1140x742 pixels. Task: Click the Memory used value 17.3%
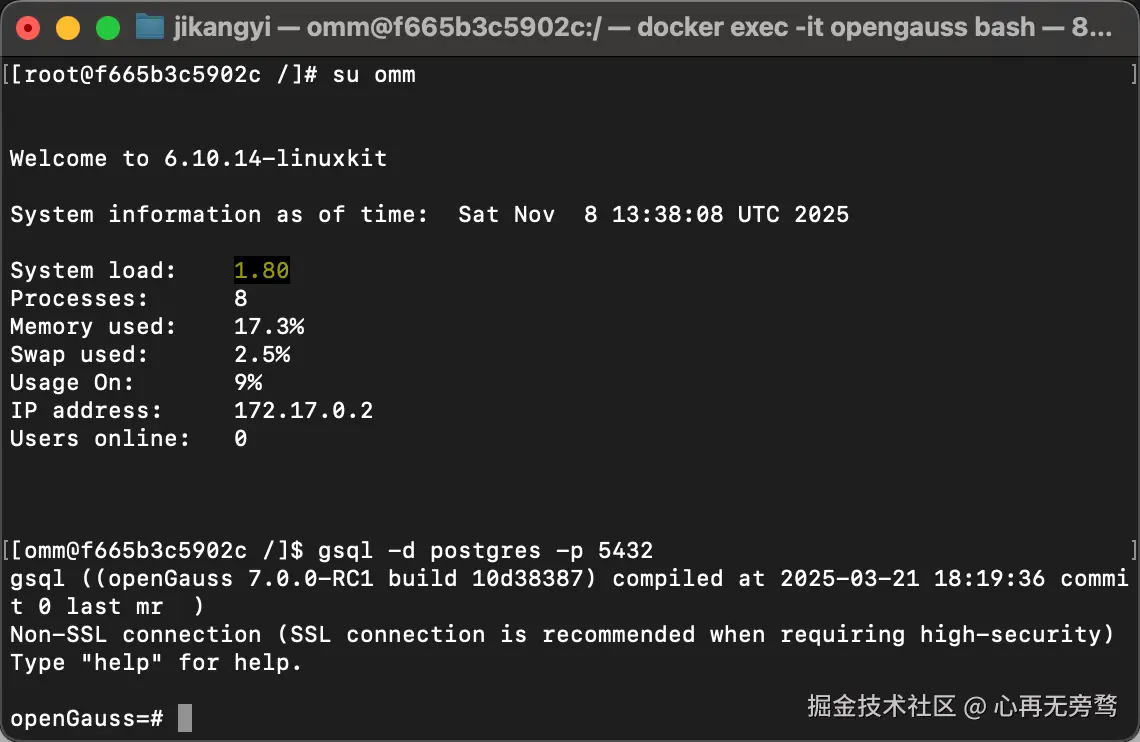[x=269, y=326]
